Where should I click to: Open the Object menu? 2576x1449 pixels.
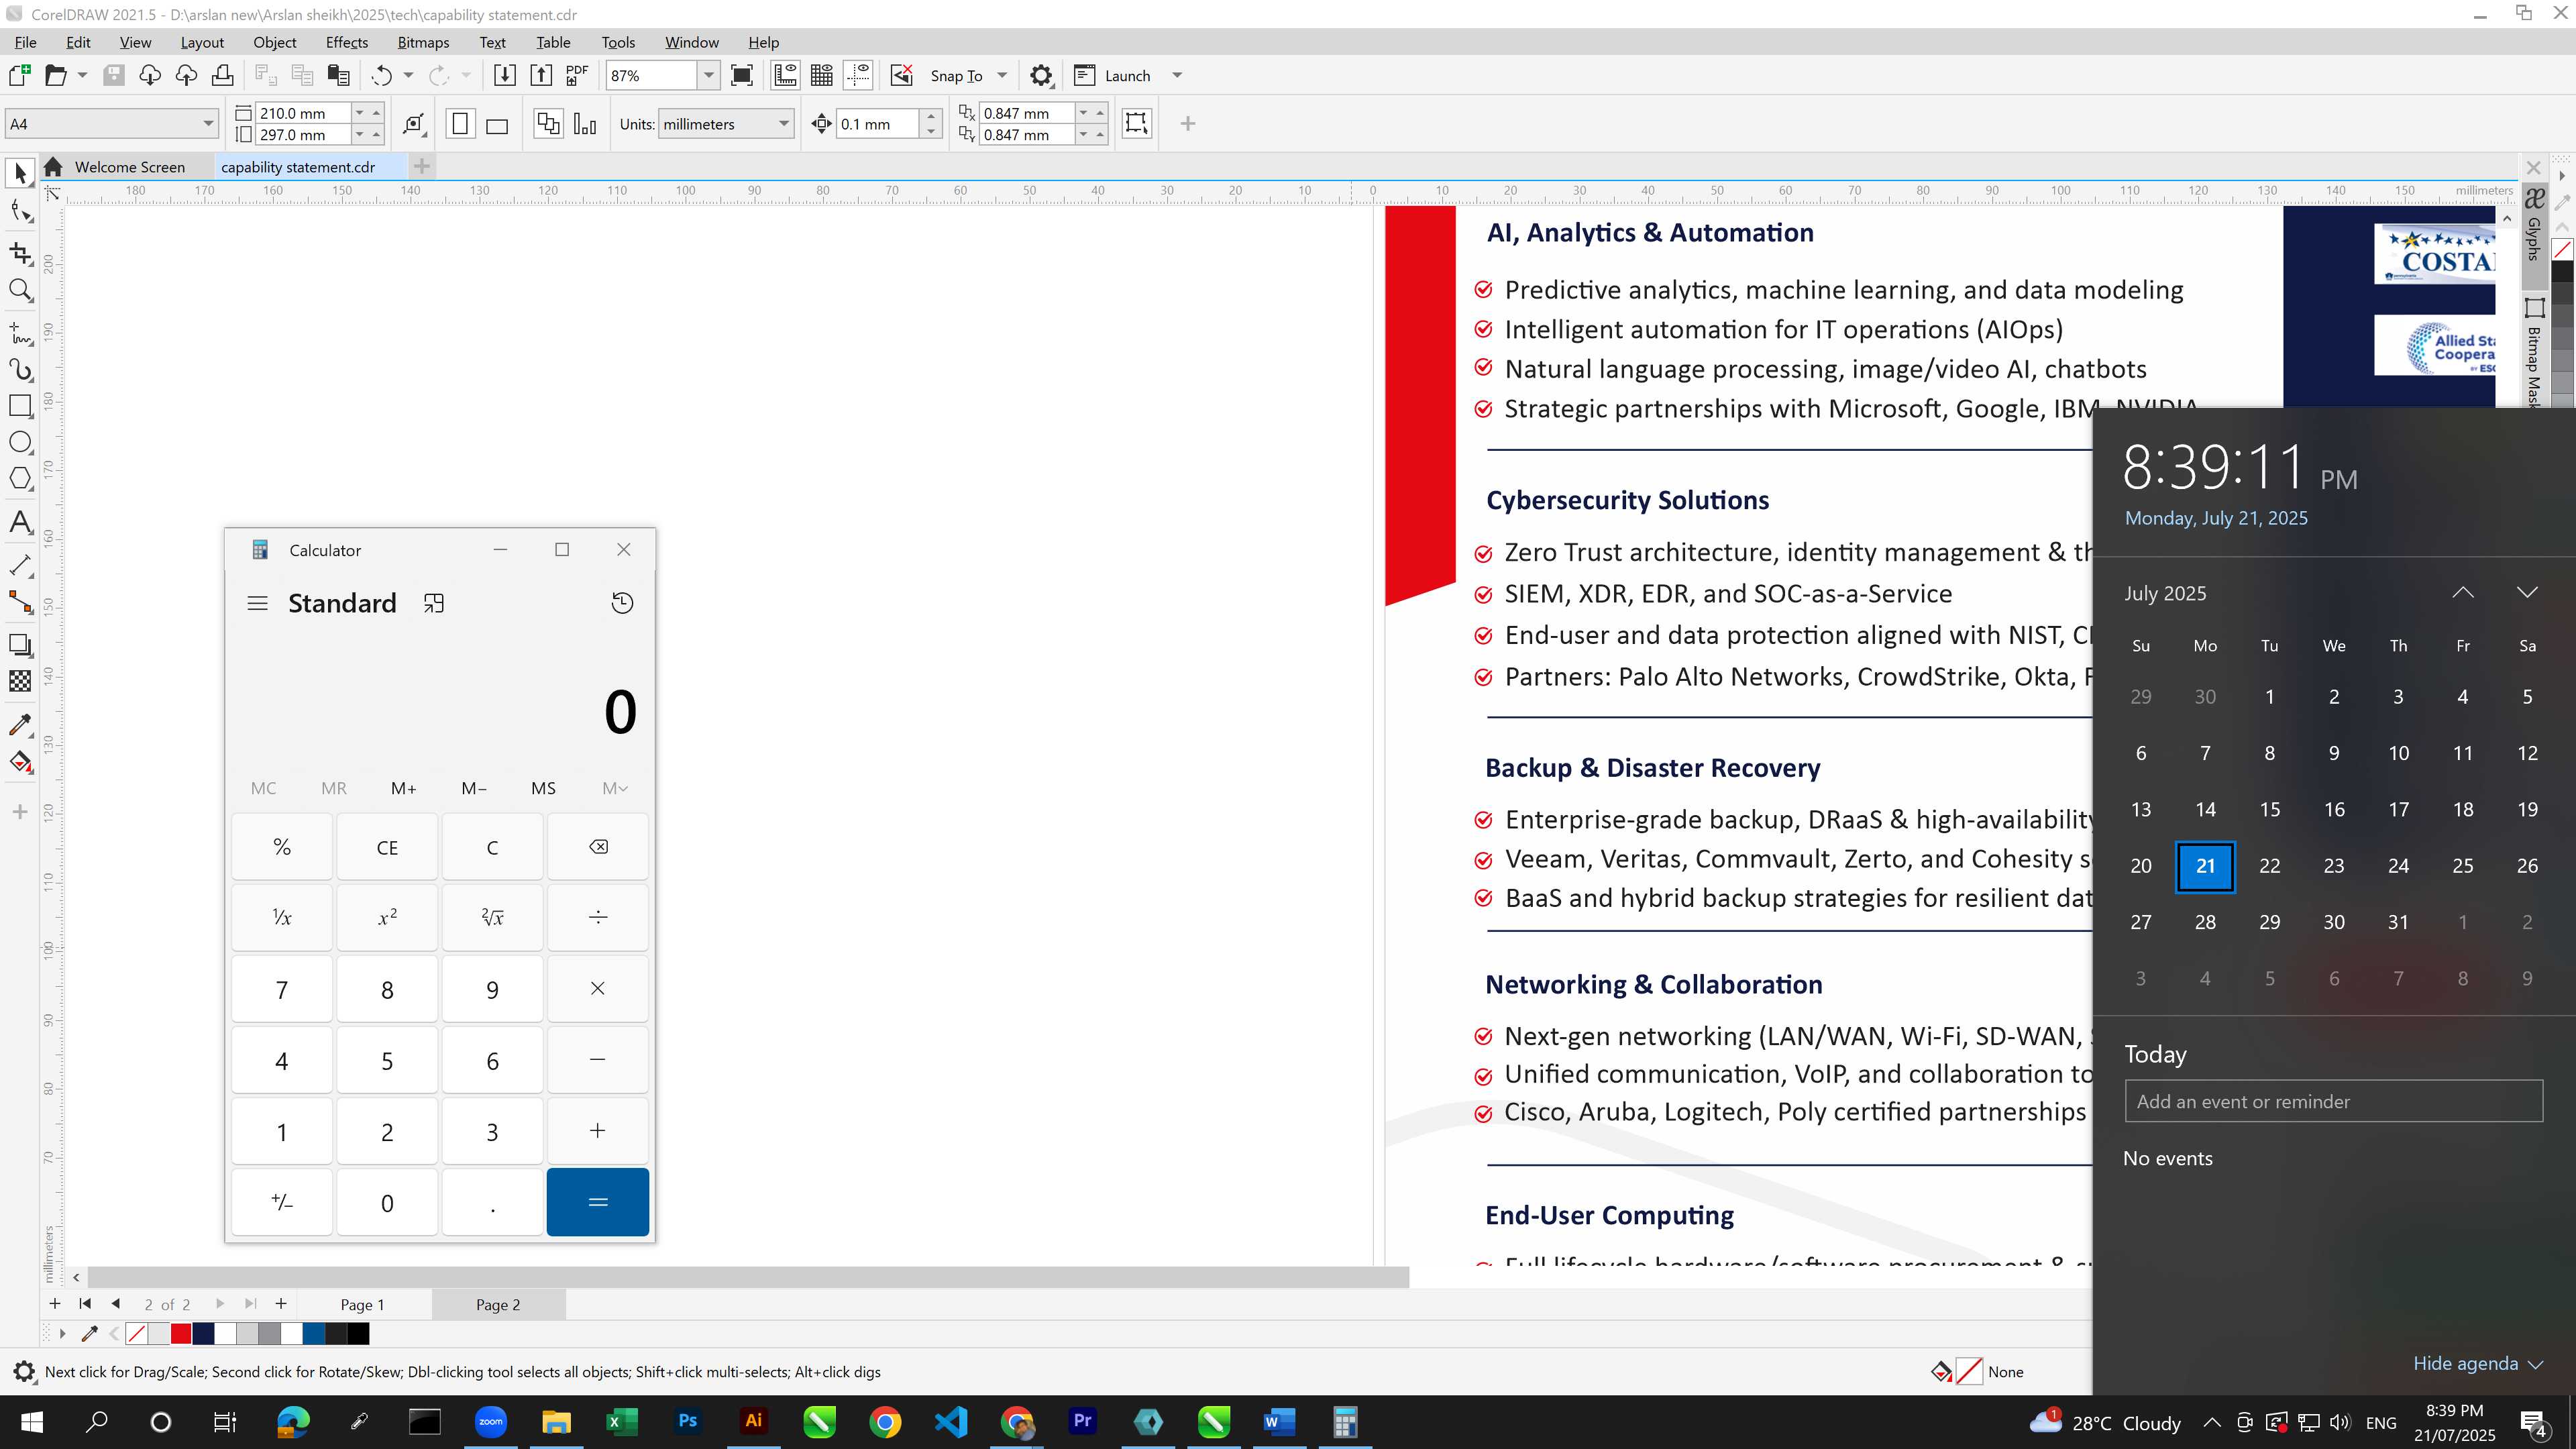(274, 42)
